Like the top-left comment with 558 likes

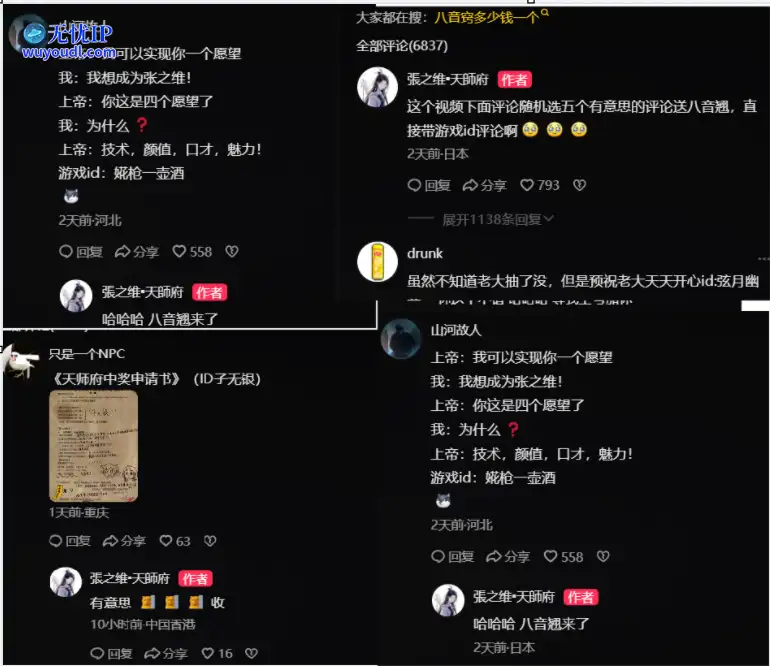coord(192,252)
